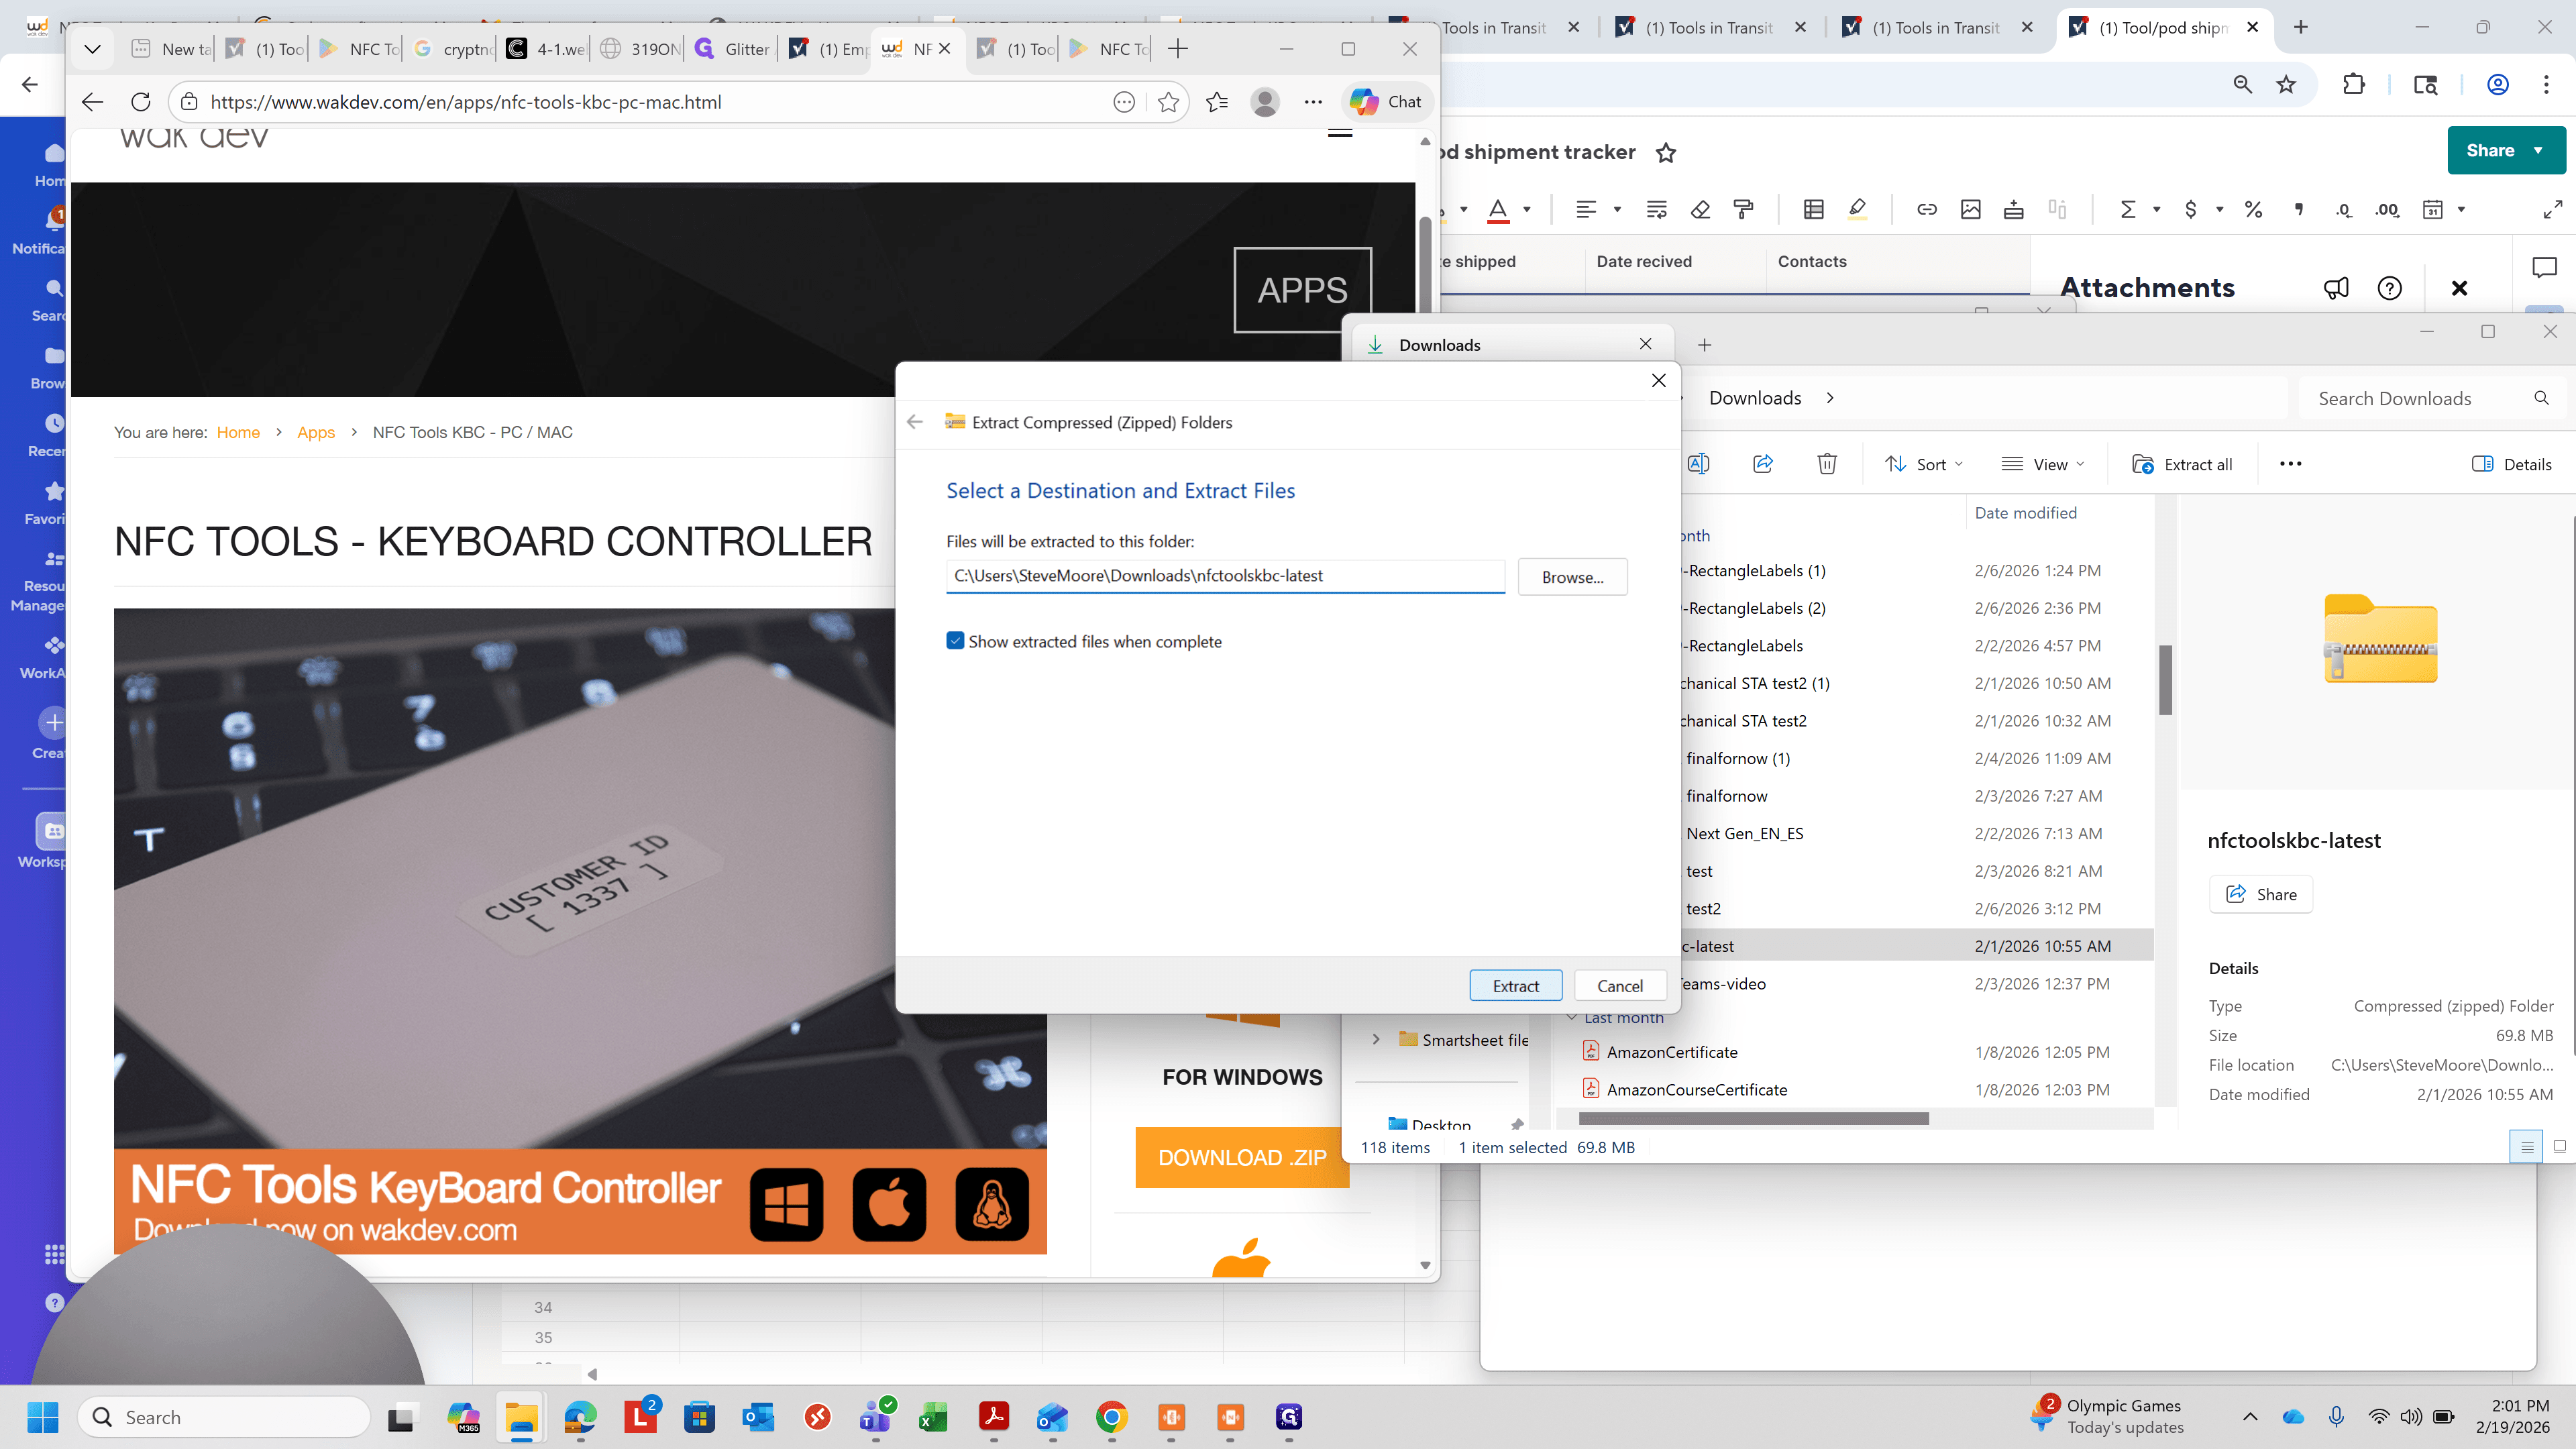Select the AmazonCertificate file row
Screen dimensions: 2576x1449
coord(1855,1052)
